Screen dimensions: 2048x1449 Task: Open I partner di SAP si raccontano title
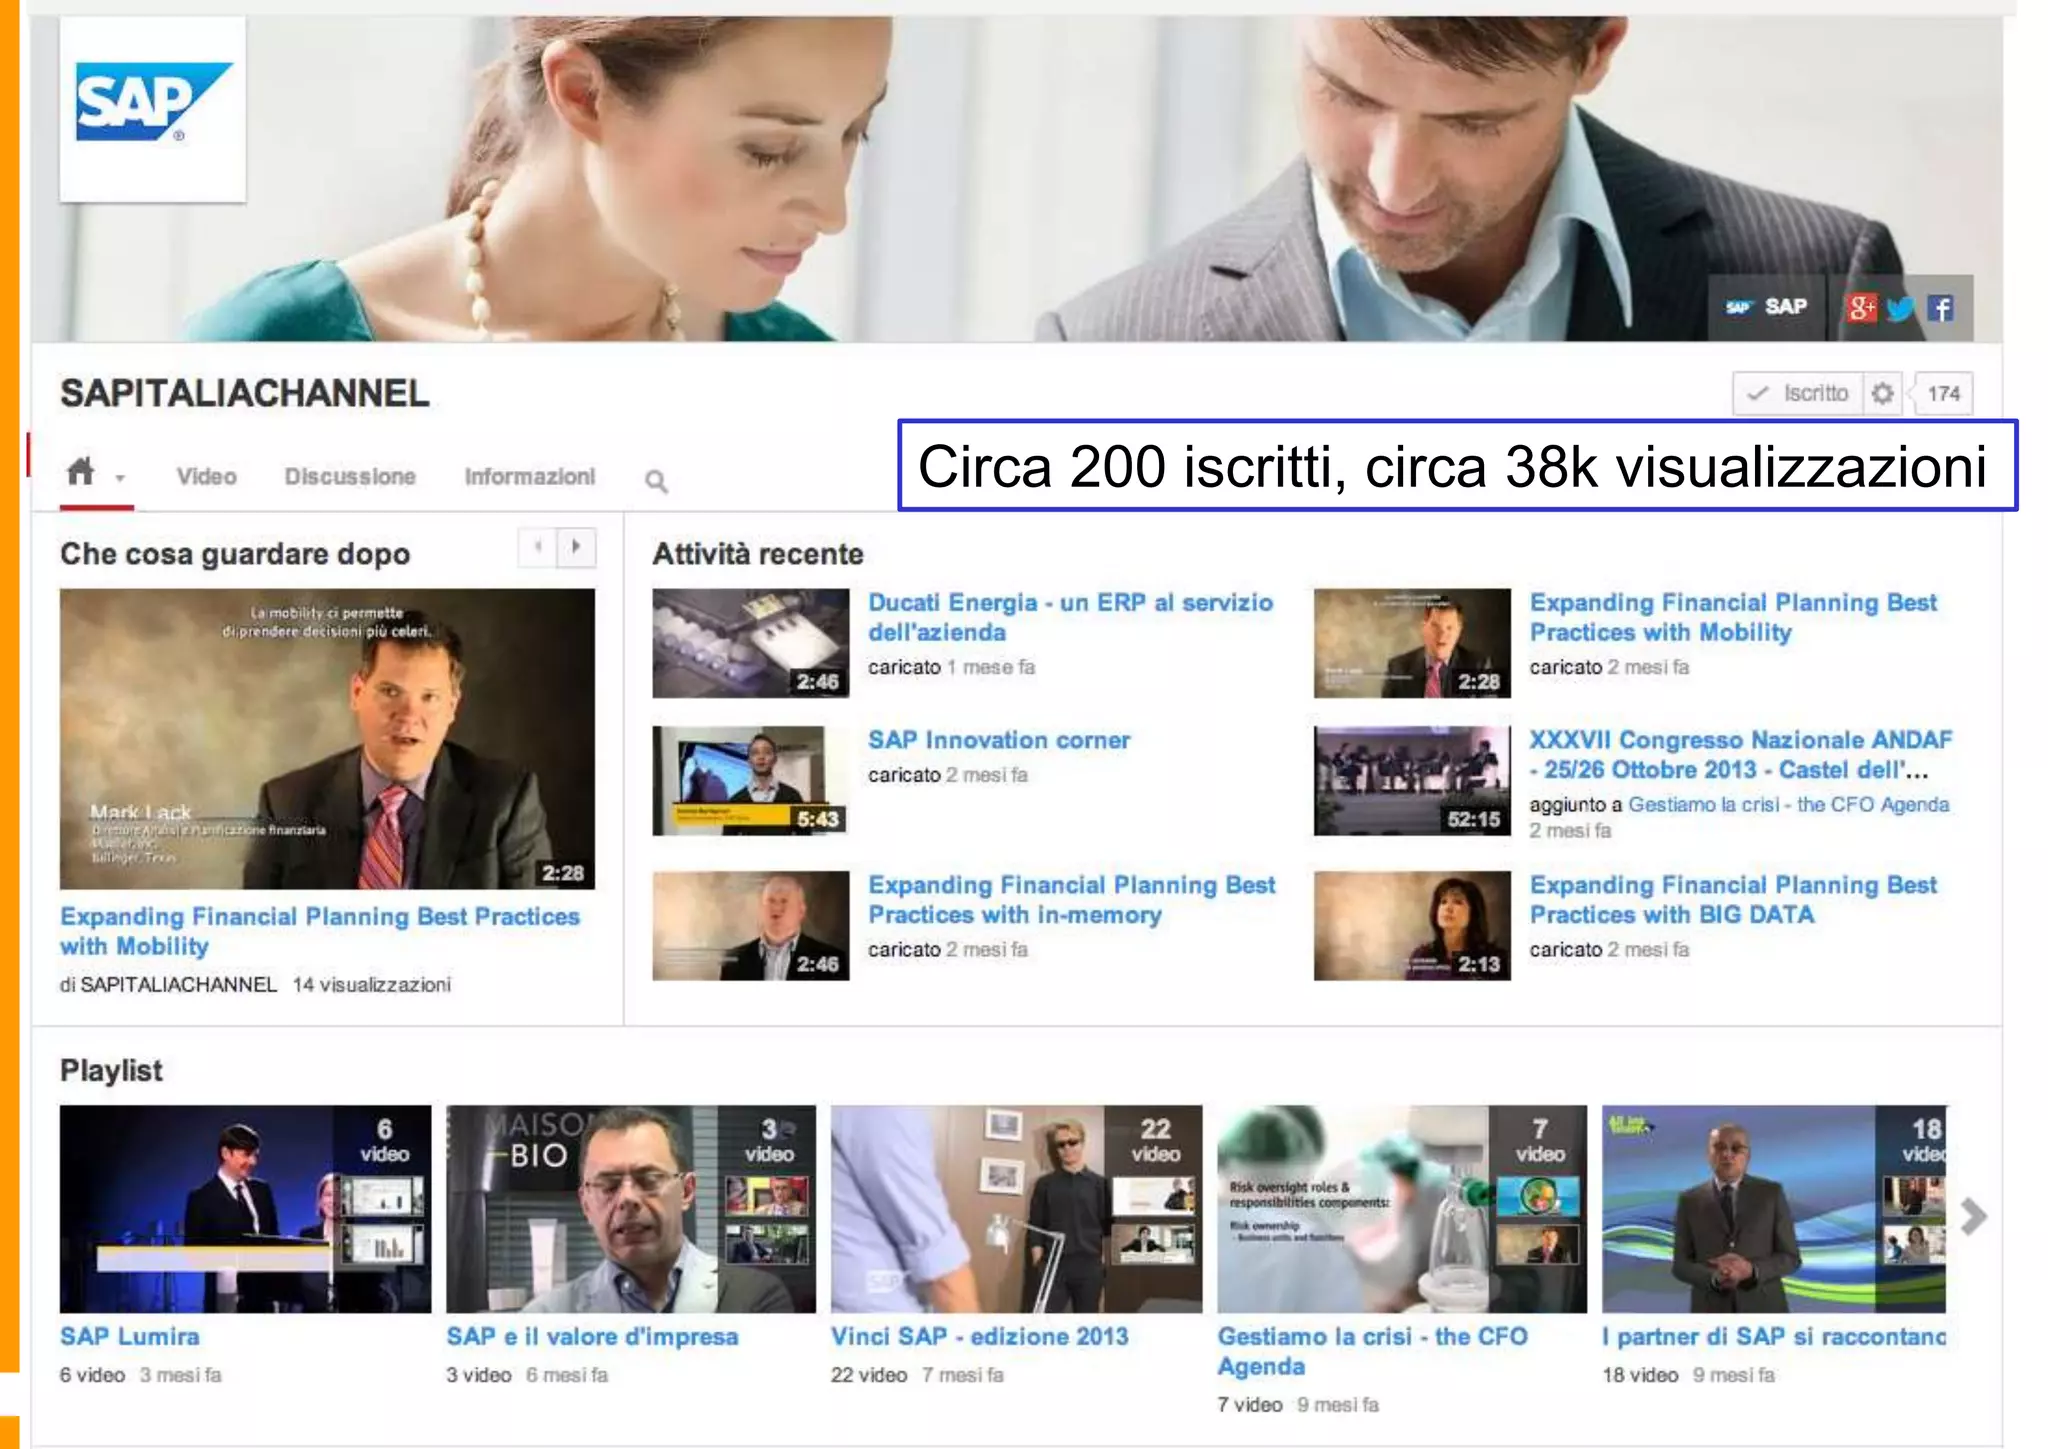click(1774, 1337)
